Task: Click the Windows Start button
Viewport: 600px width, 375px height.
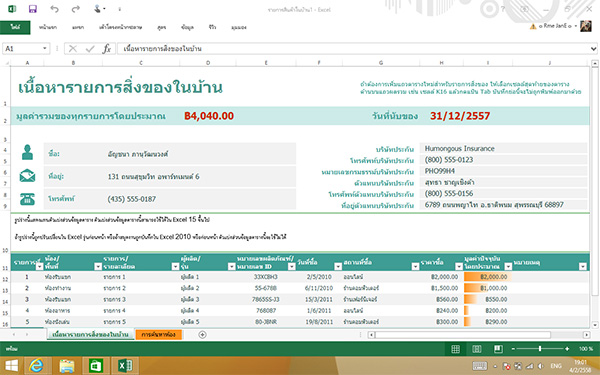Action: (x=11, y=366)
